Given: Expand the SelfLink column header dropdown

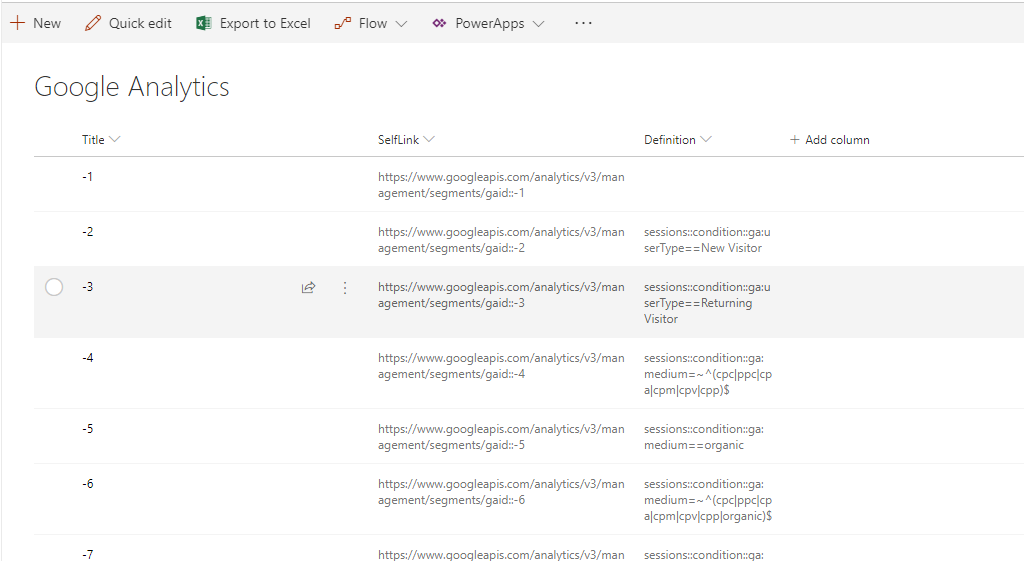Looking at the screenshot, I should point(429,140).
